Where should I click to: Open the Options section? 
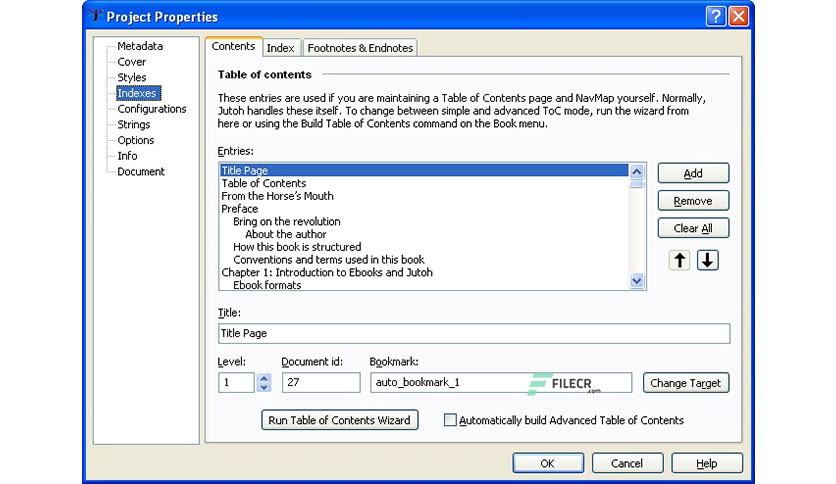click(136, 140)
